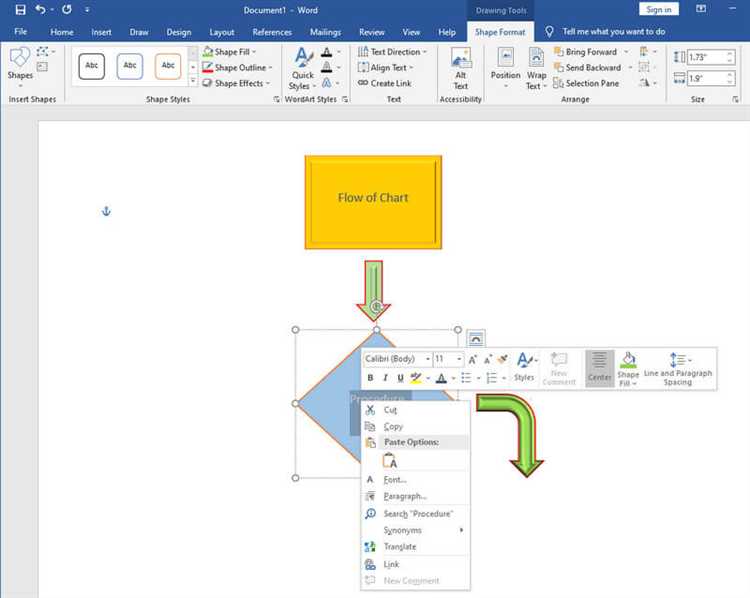Screen dimensions: 750x598
Task: Redo the last action
Action: coord(66,10)
